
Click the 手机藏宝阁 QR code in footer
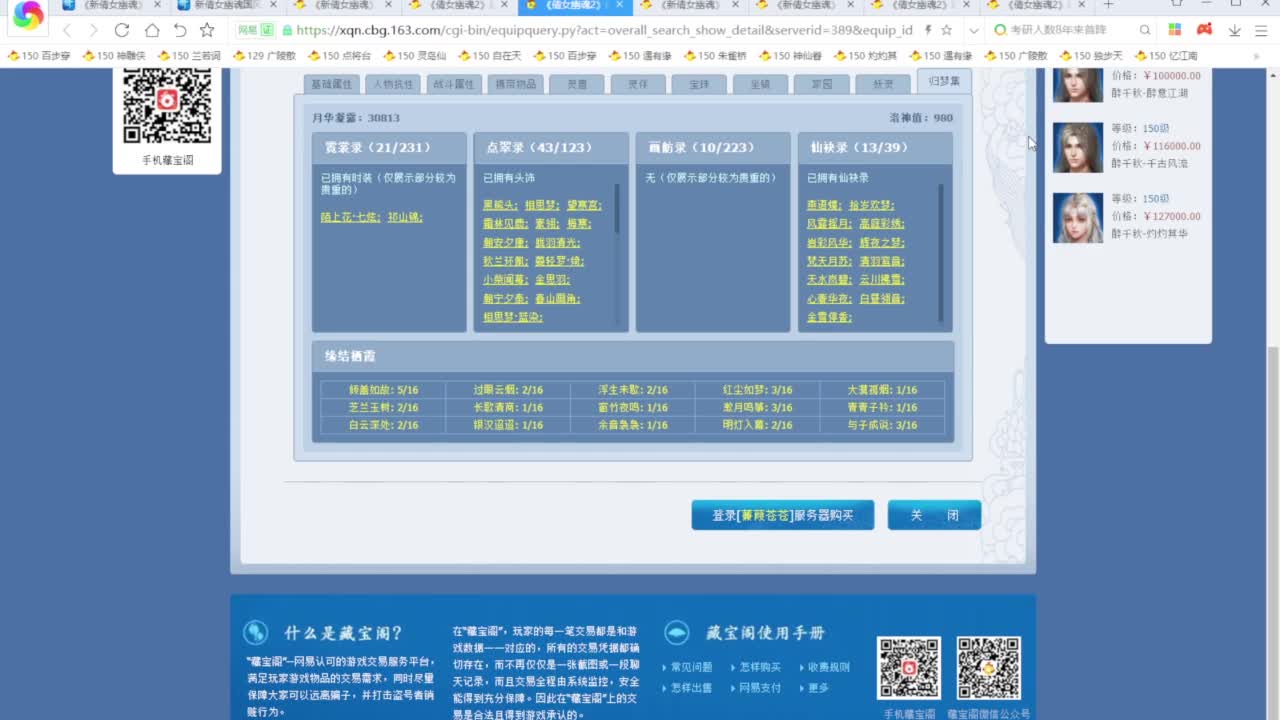(908, 668)
